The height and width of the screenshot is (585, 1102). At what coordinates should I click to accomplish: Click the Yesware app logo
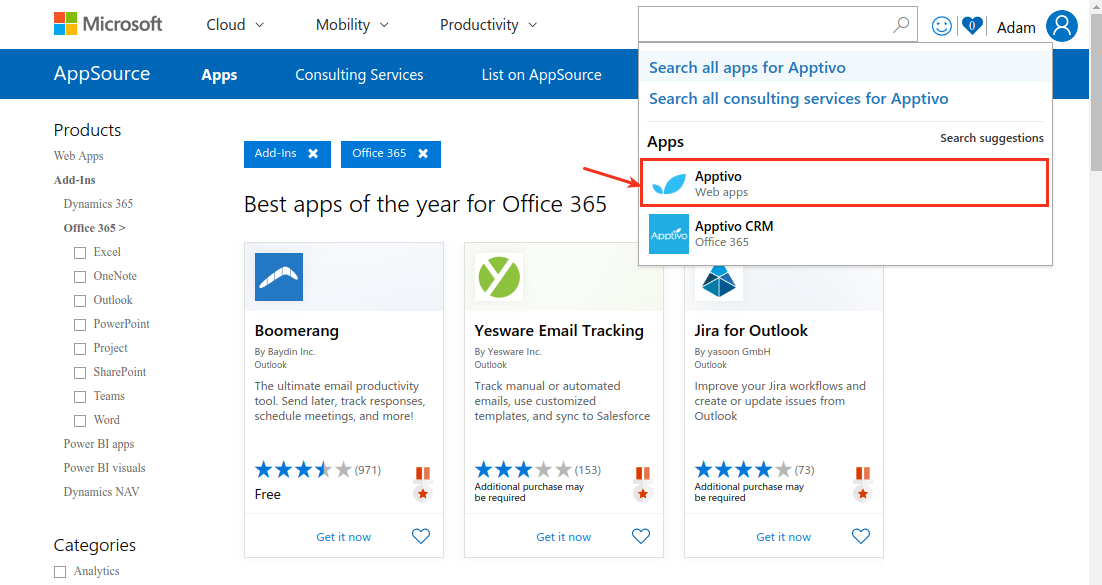coord(499,277)
